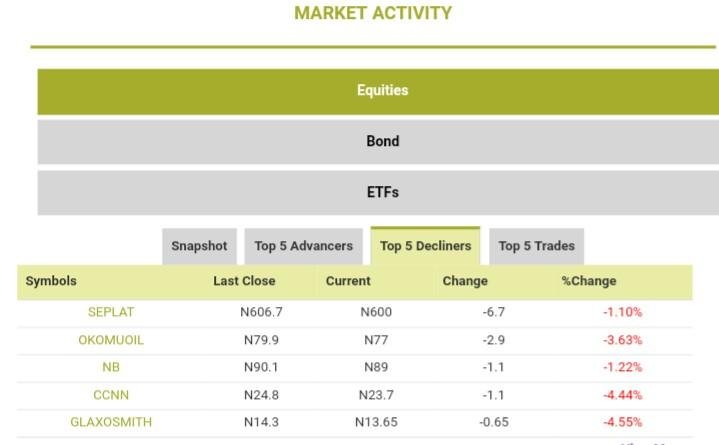This screenshot has width=719, height=445.
Task: Click the Symbols column header
Action: [51, 281]
